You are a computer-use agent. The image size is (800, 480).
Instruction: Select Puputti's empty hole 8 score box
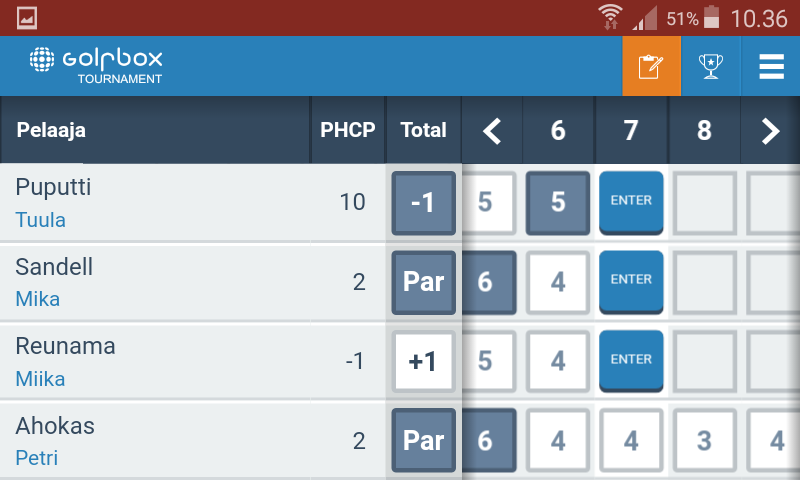[x=704, y=203]
